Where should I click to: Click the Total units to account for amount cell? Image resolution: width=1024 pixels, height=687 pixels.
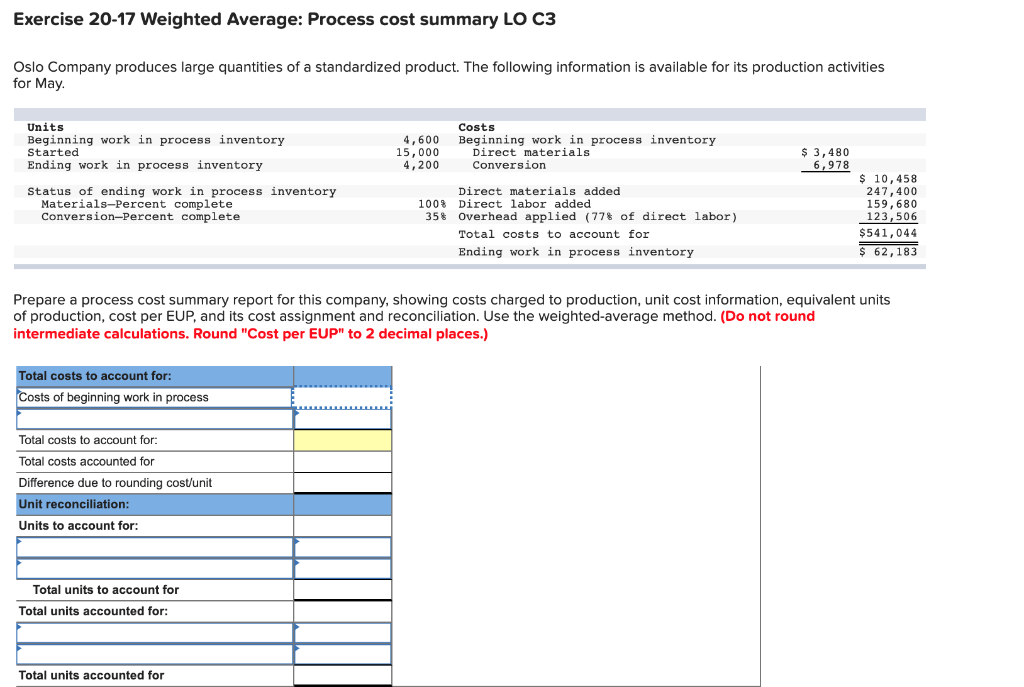[x=341, y=589]
